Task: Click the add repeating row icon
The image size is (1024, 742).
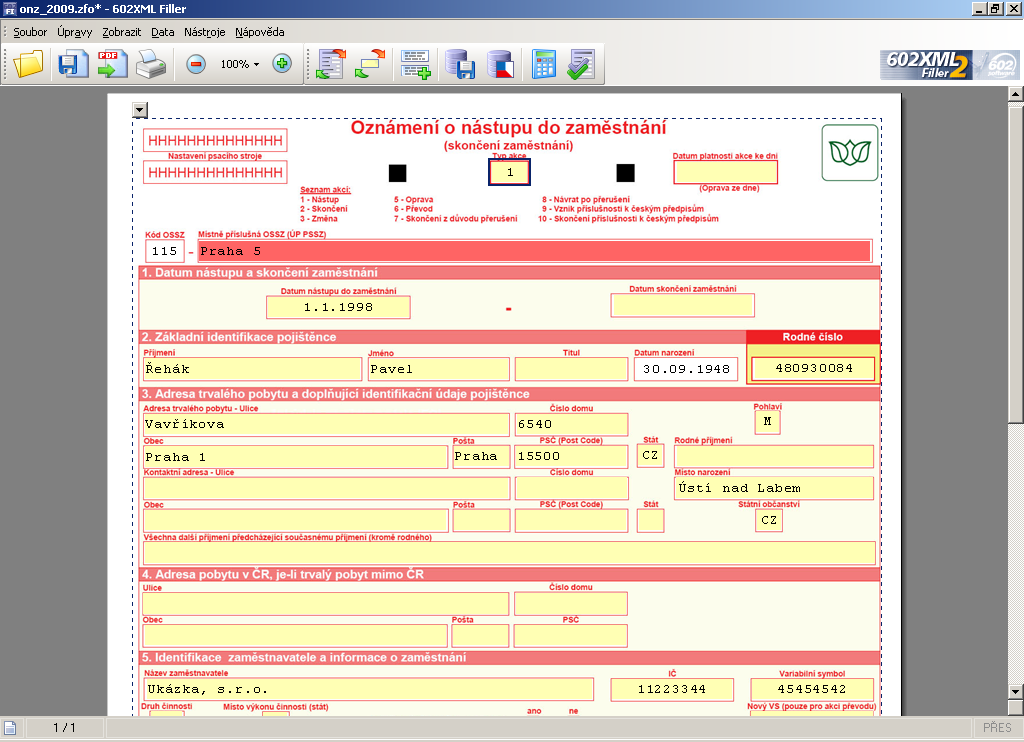Action: coord(416,64)
